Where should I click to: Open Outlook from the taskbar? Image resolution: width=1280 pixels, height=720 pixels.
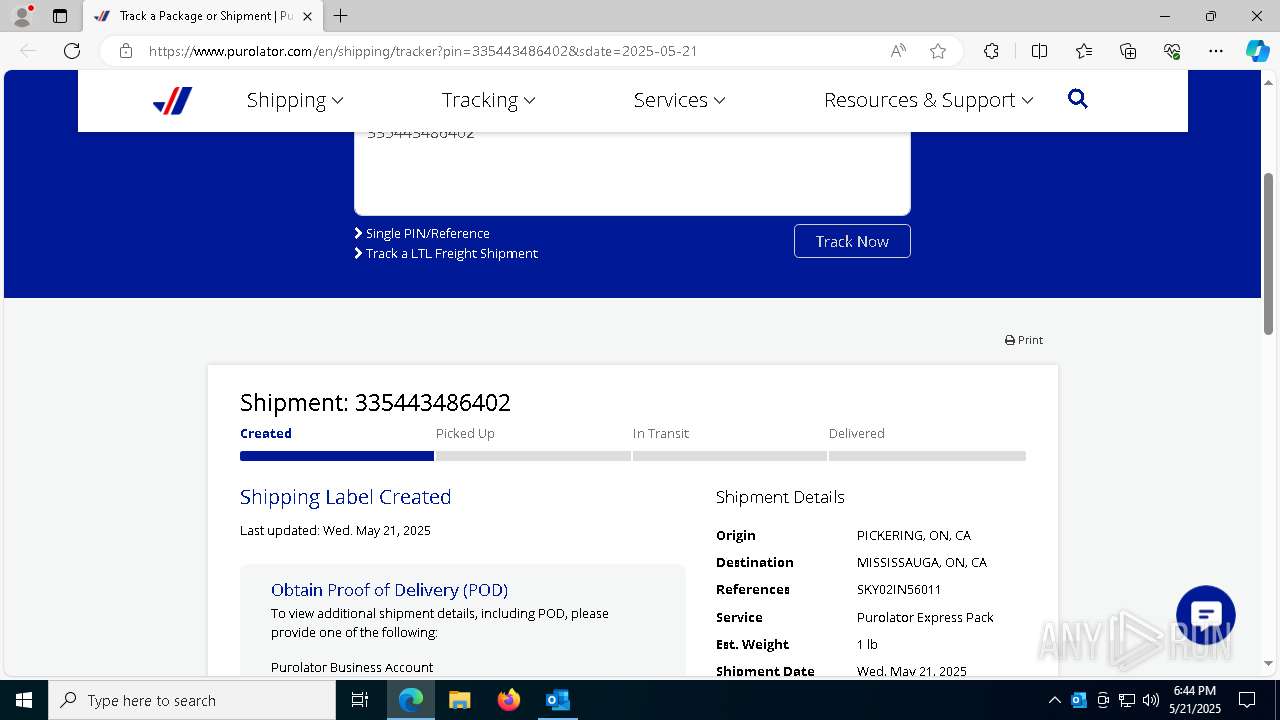(557, 700)
